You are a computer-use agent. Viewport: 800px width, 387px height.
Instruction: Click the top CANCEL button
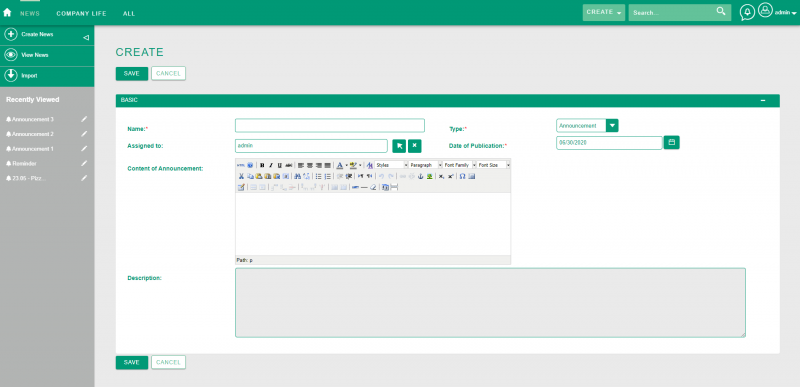pyautogui.click(x=168, y=73)
